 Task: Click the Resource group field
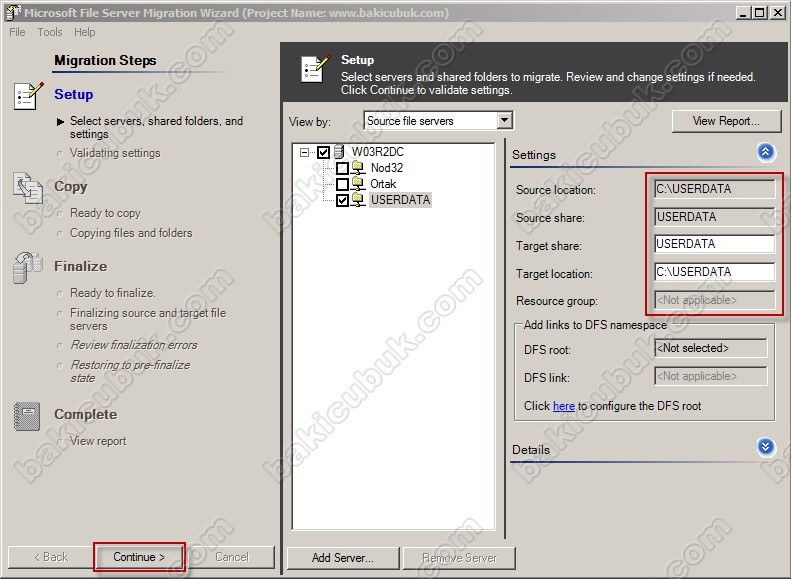(714, 300)
